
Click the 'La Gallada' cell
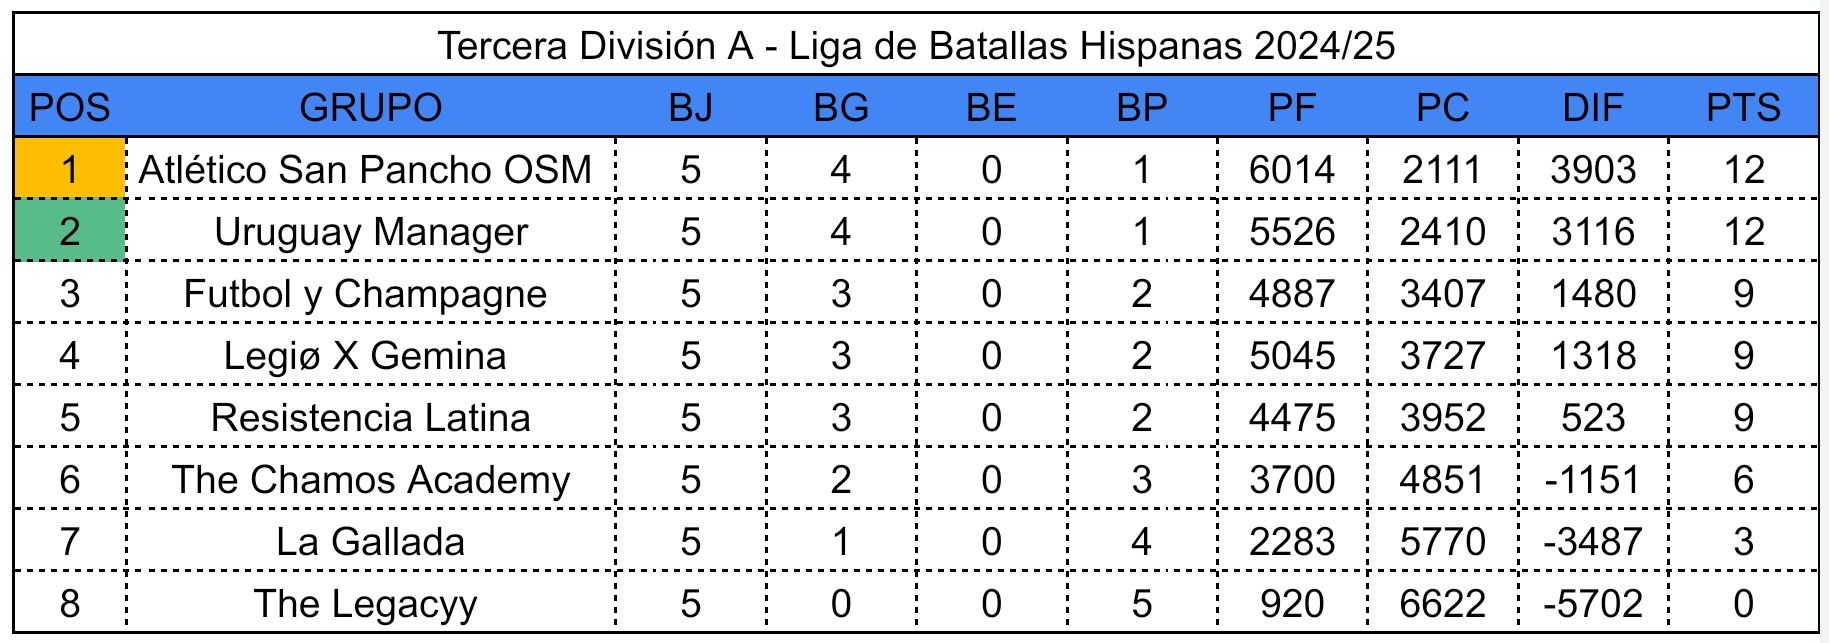tap(370, 541)
